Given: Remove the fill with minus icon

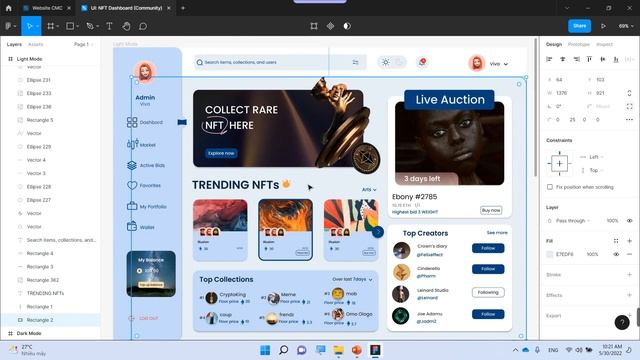Looking at the screenshot, I should [629, 254].
